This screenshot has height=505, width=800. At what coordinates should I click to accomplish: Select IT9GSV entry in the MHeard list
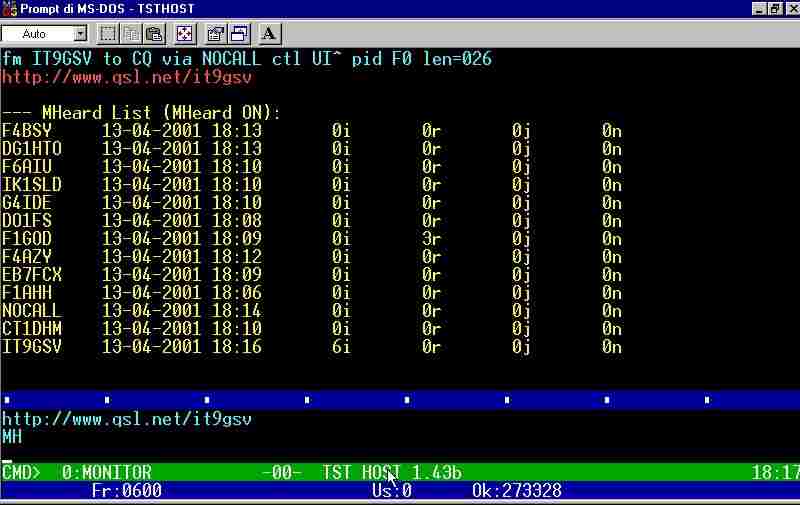(32, 346)
